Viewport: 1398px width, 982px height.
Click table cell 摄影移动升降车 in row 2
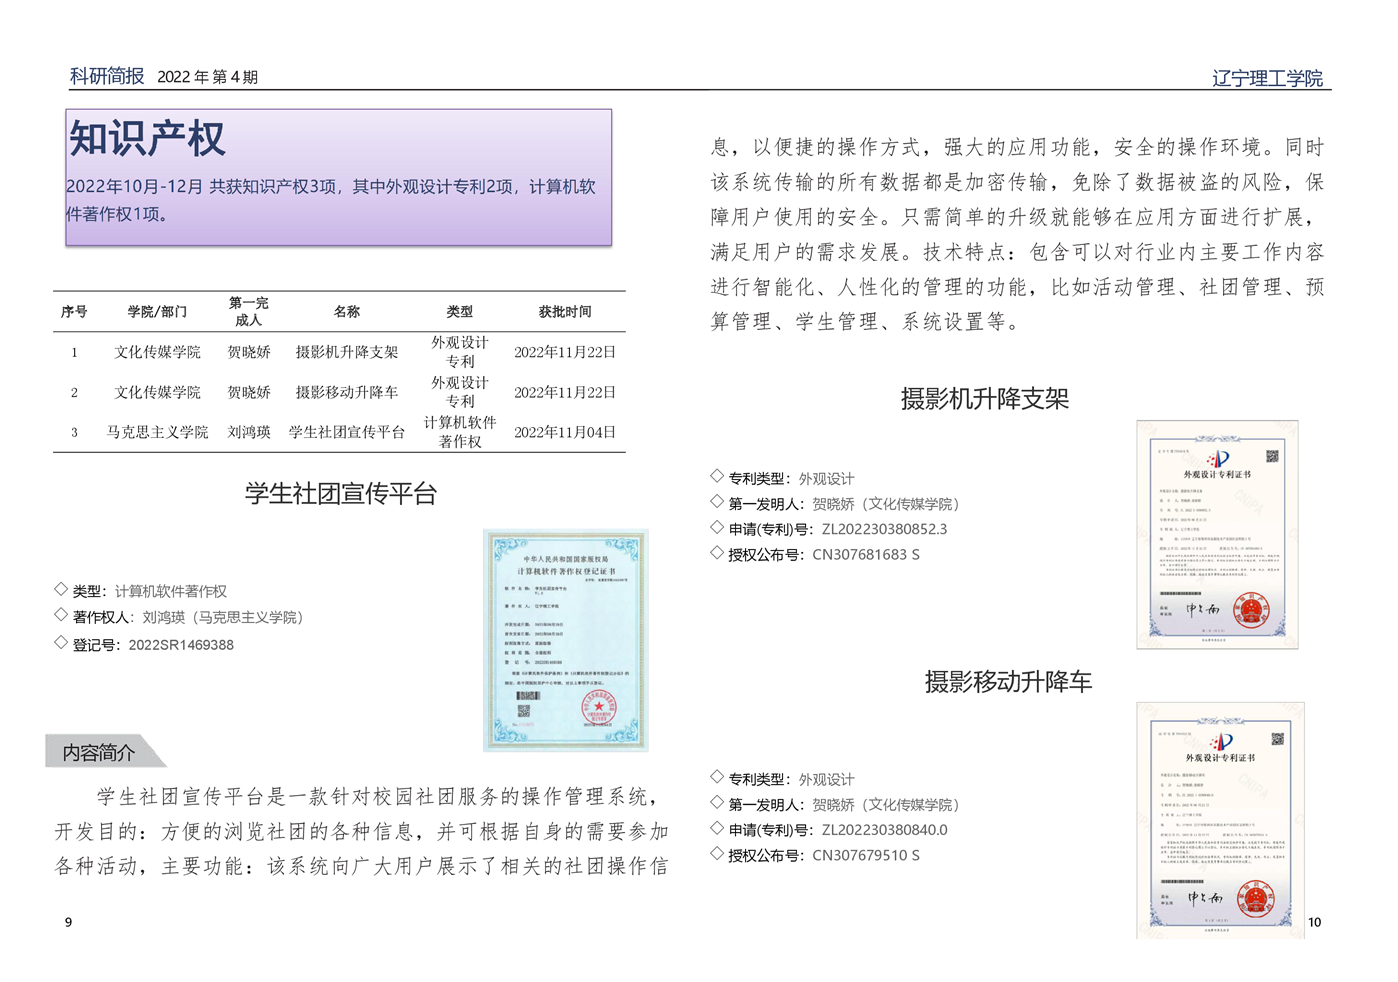[347, 392]
